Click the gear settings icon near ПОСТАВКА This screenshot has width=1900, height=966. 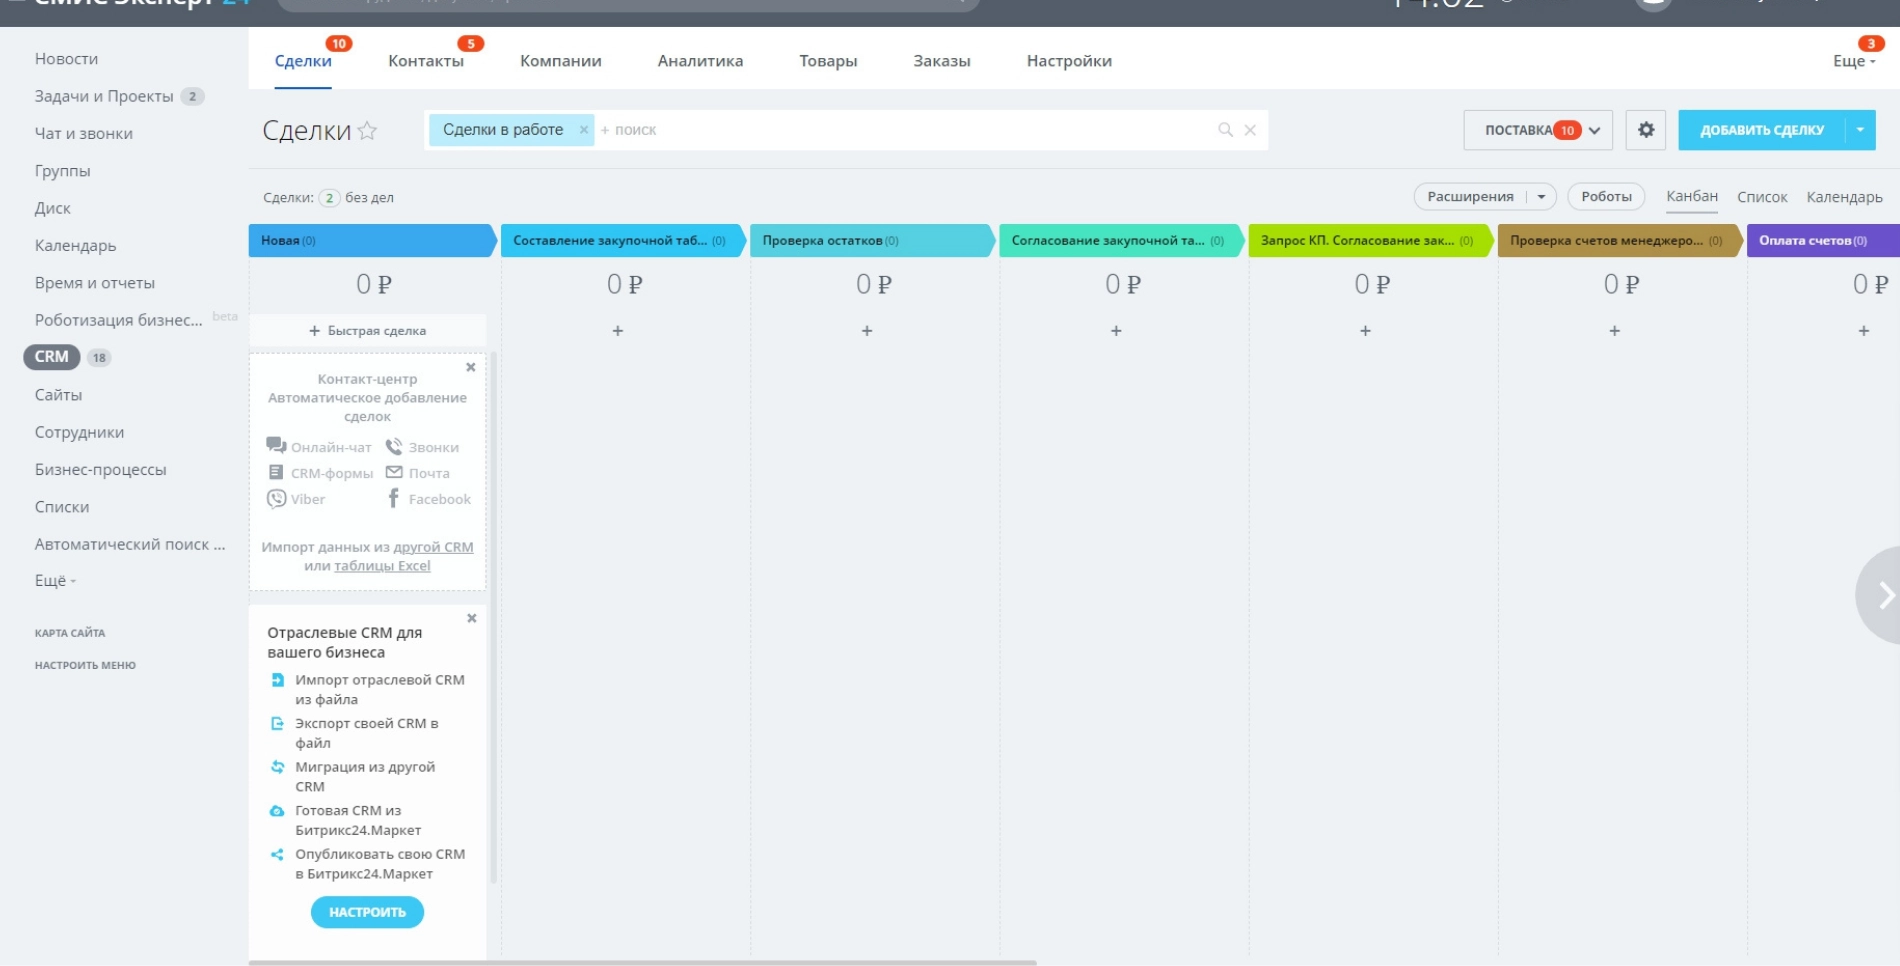(1645, 130)
